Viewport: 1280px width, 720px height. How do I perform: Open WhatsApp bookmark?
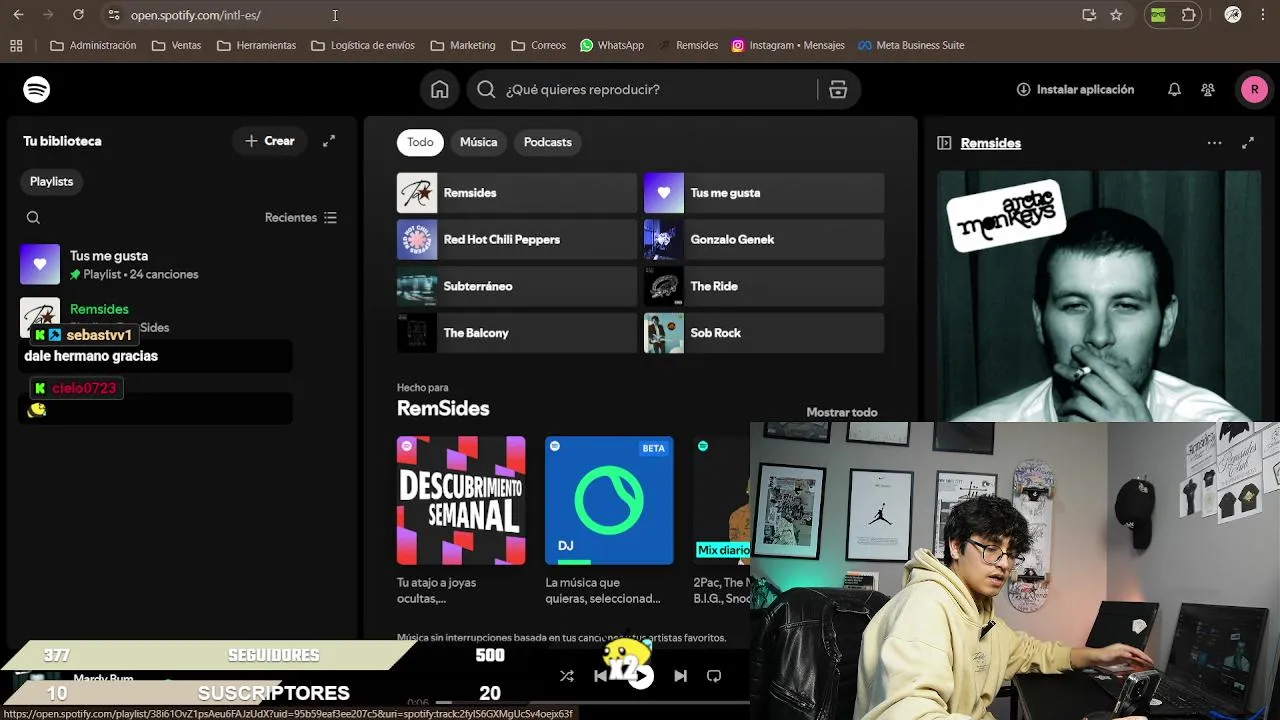[x=612, y=45]
